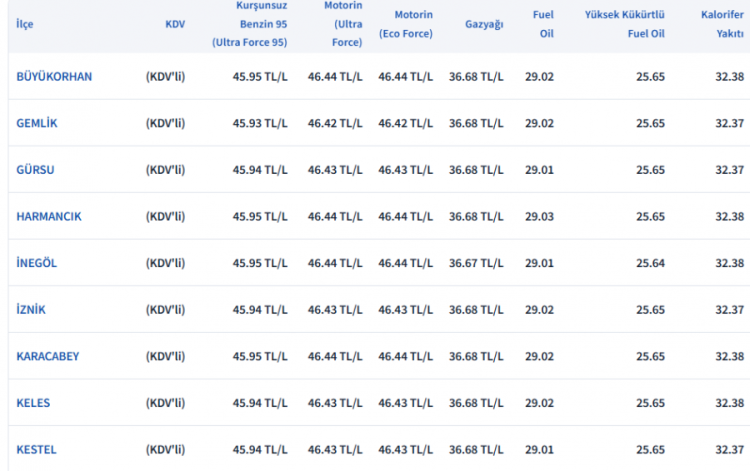Open the BÜYÜKORHAN district link

[x=54, y=76]
